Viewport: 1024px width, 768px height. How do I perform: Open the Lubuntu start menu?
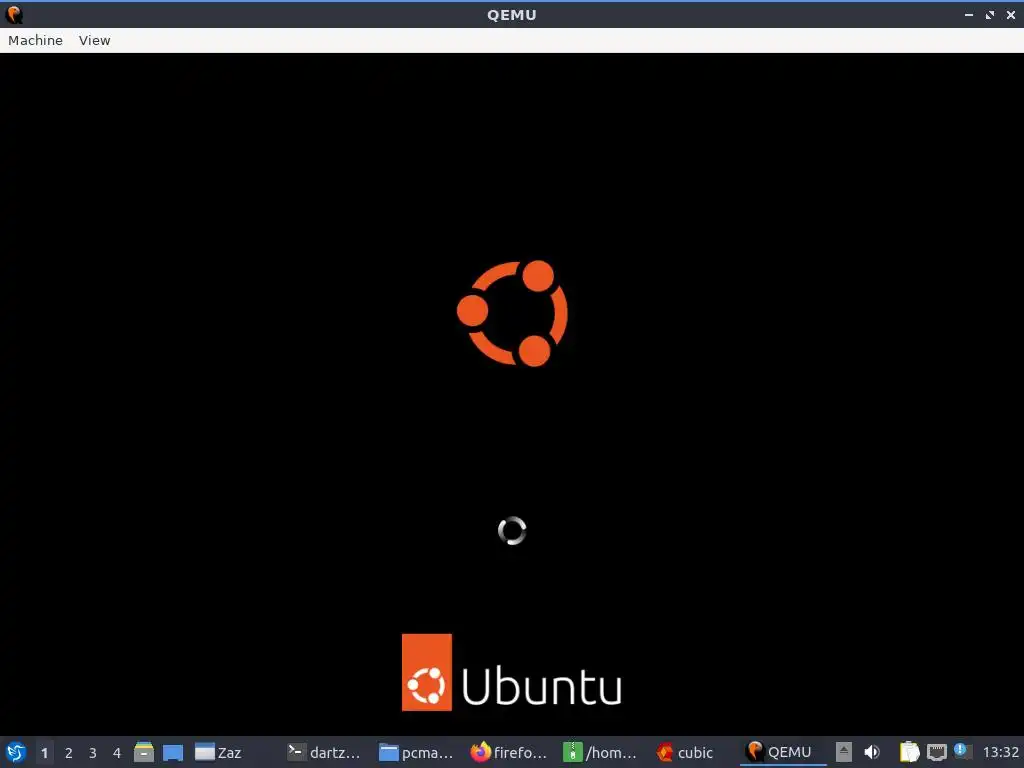coord(16,752)
